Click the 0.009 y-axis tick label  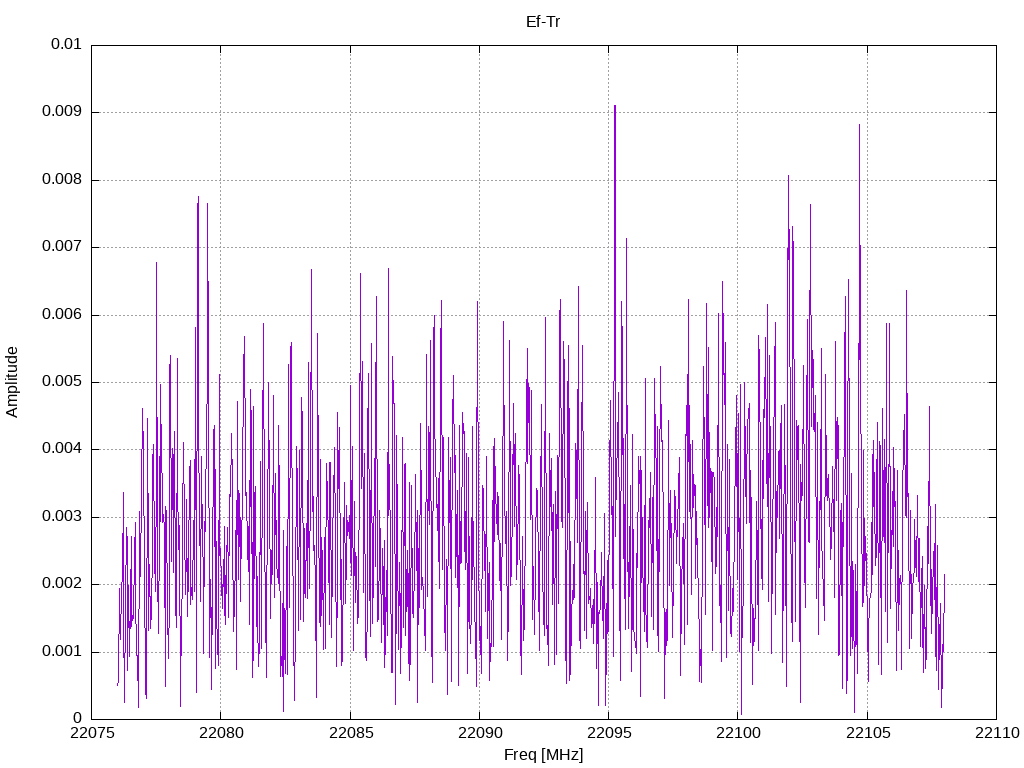pos(62,112)
